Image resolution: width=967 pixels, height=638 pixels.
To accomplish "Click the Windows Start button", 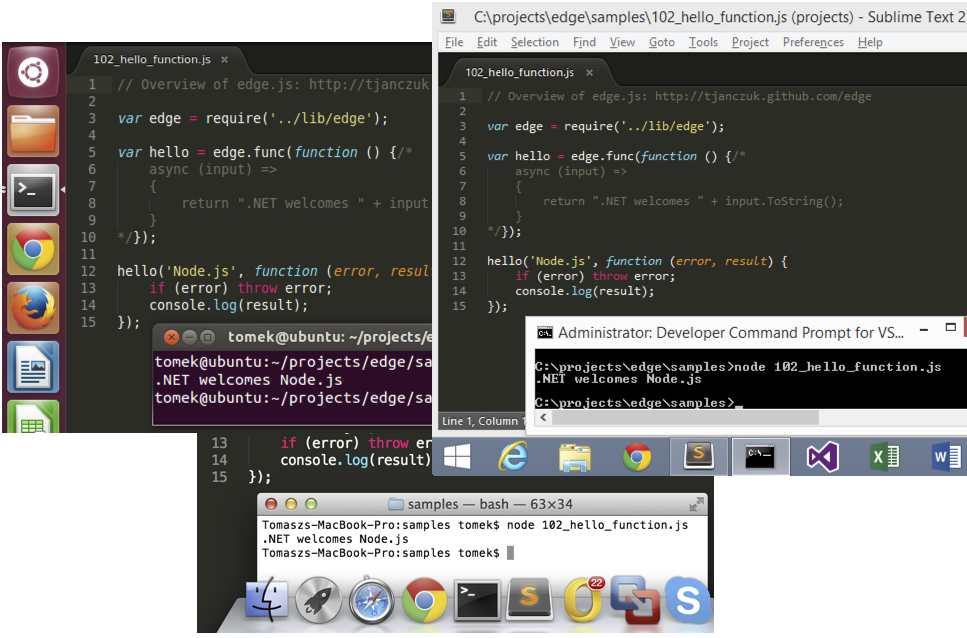I will [457, 457].
